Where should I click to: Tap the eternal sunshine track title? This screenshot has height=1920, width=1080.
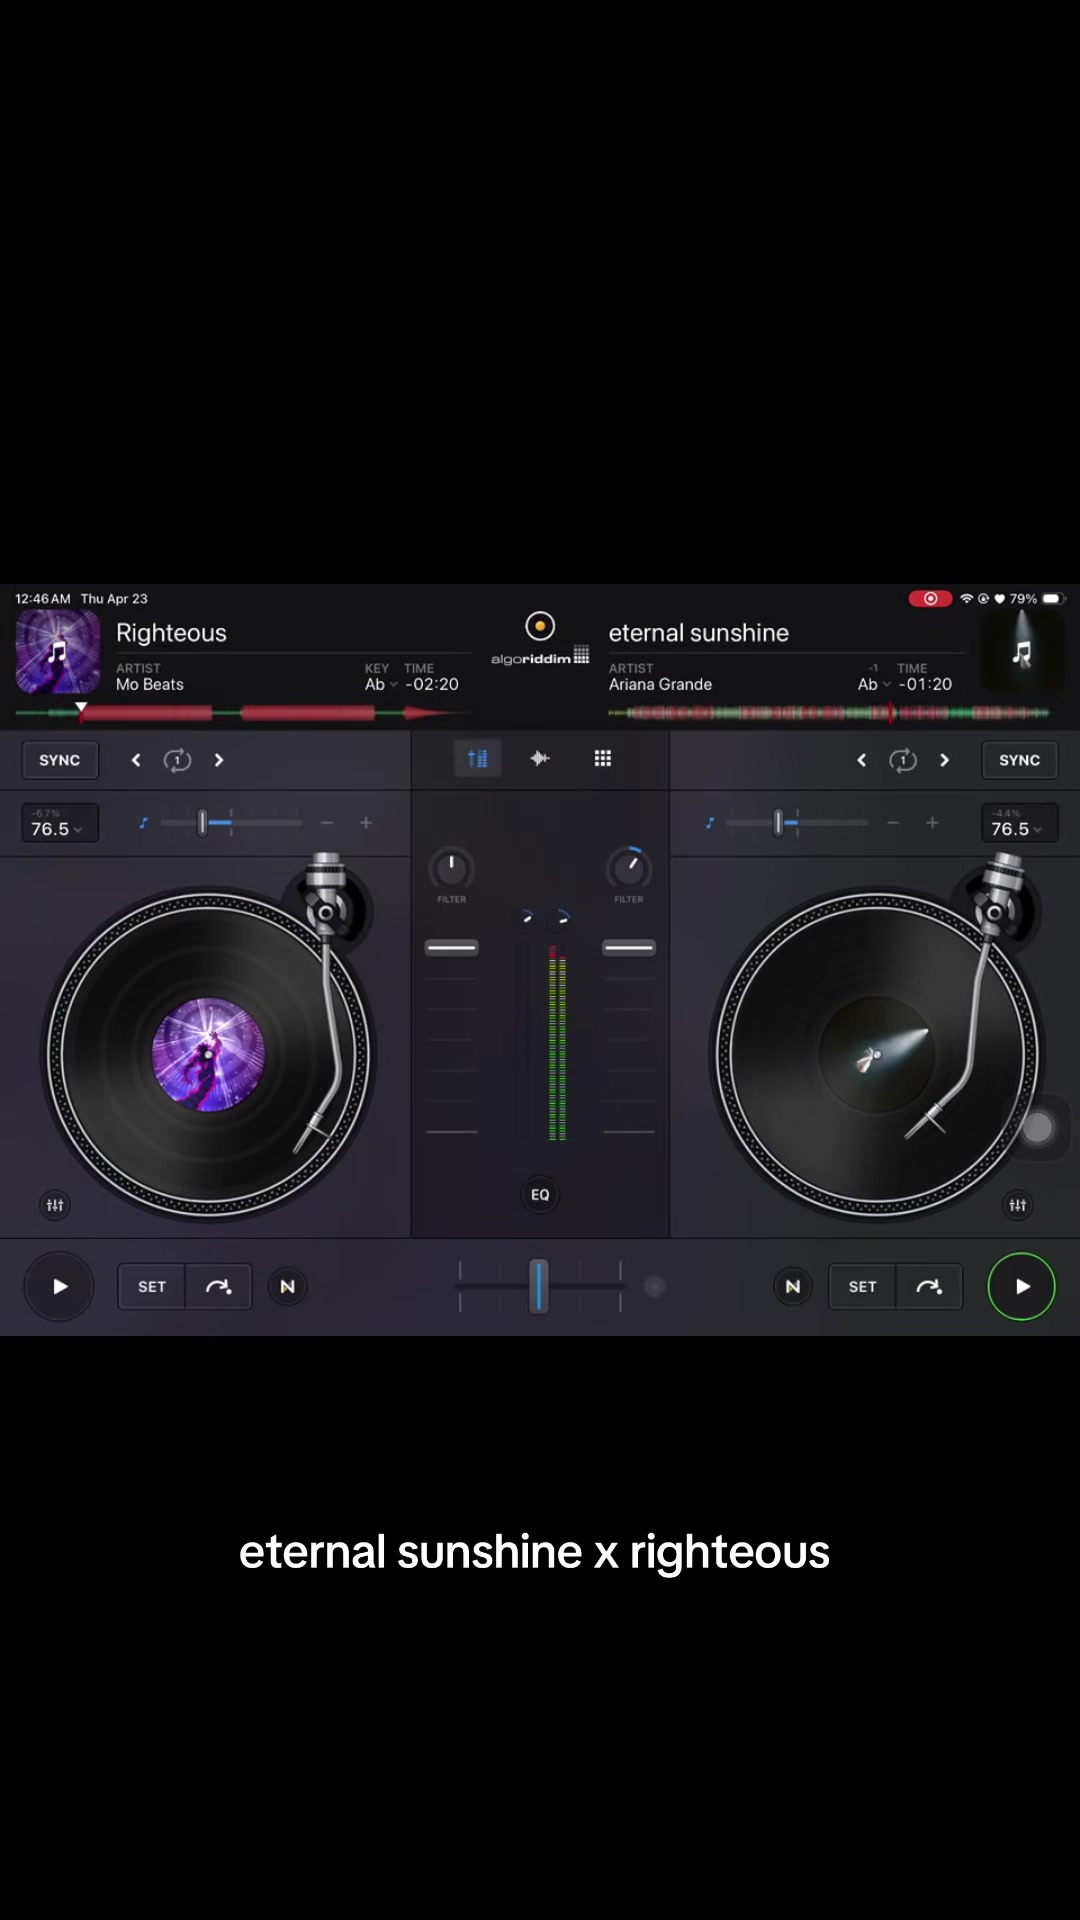click(x=699, y=633)
